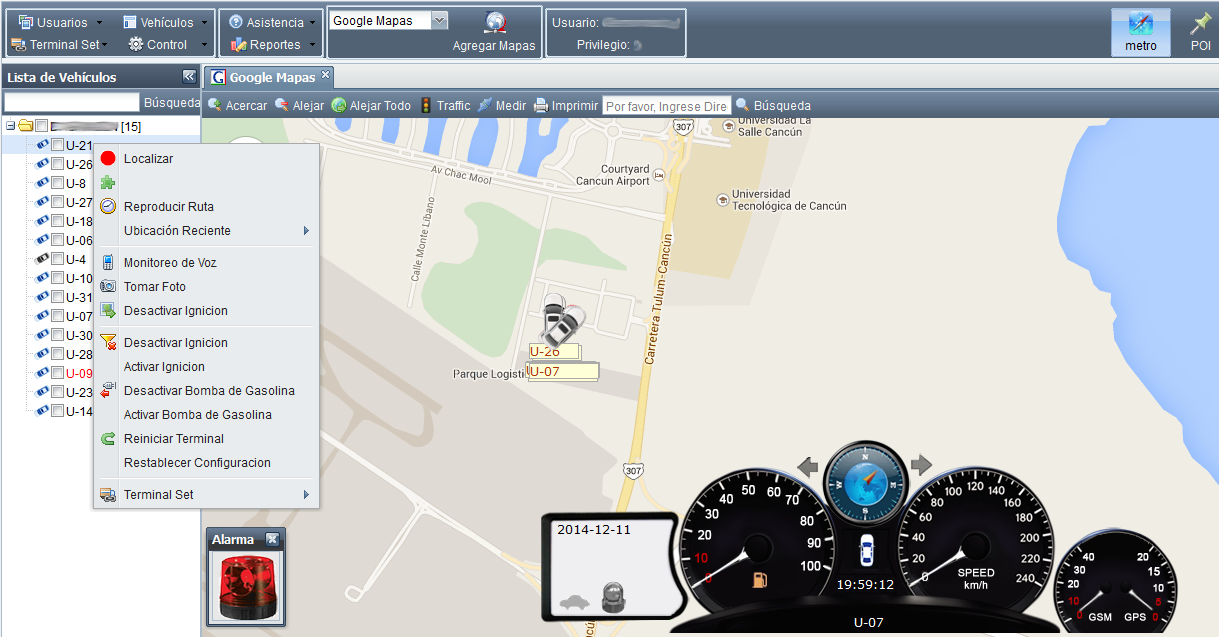Close the Alarma panel
The height and width of the screenshot is (637, 1219).
coord(272,539)
